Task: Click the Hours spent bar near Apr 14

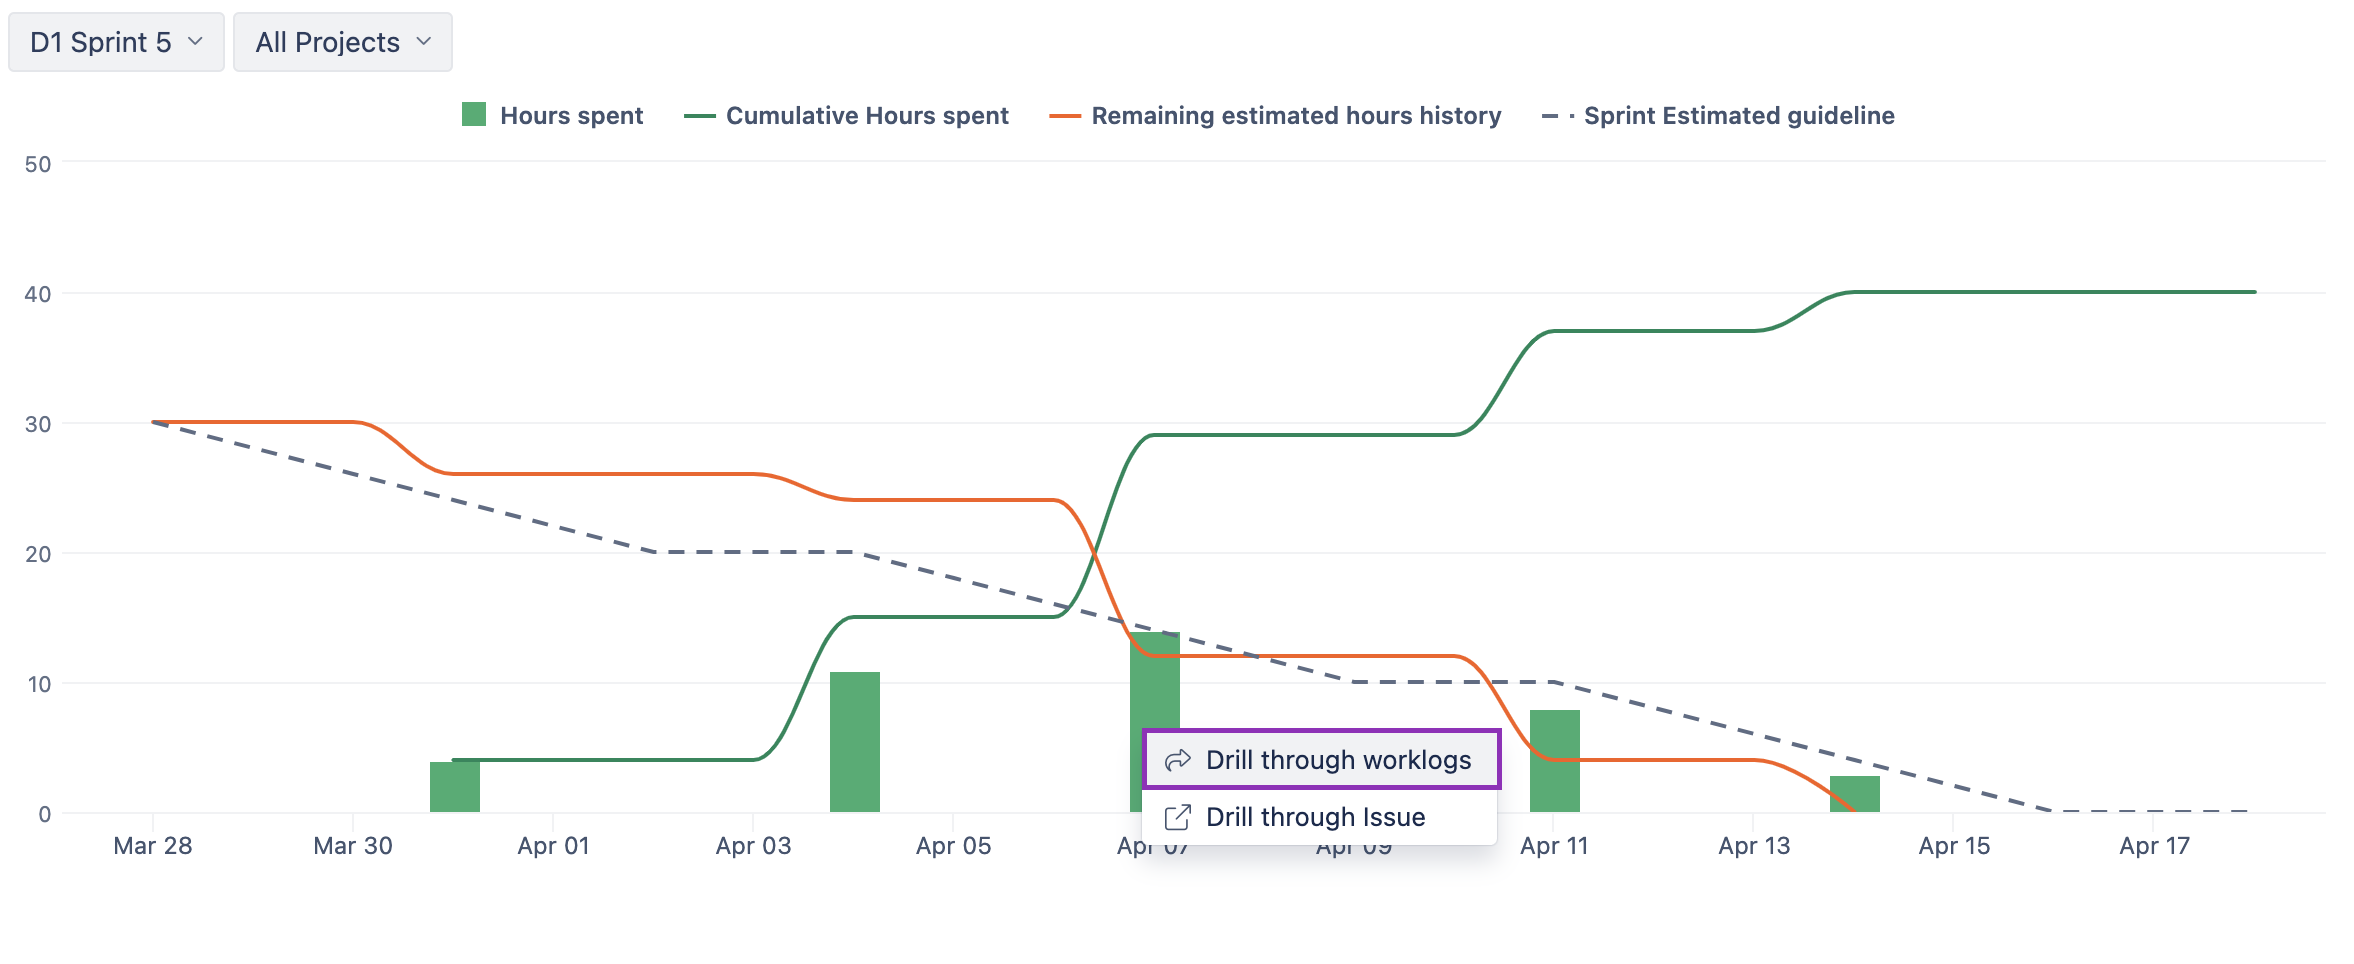Action: (x=1855, y=794)
